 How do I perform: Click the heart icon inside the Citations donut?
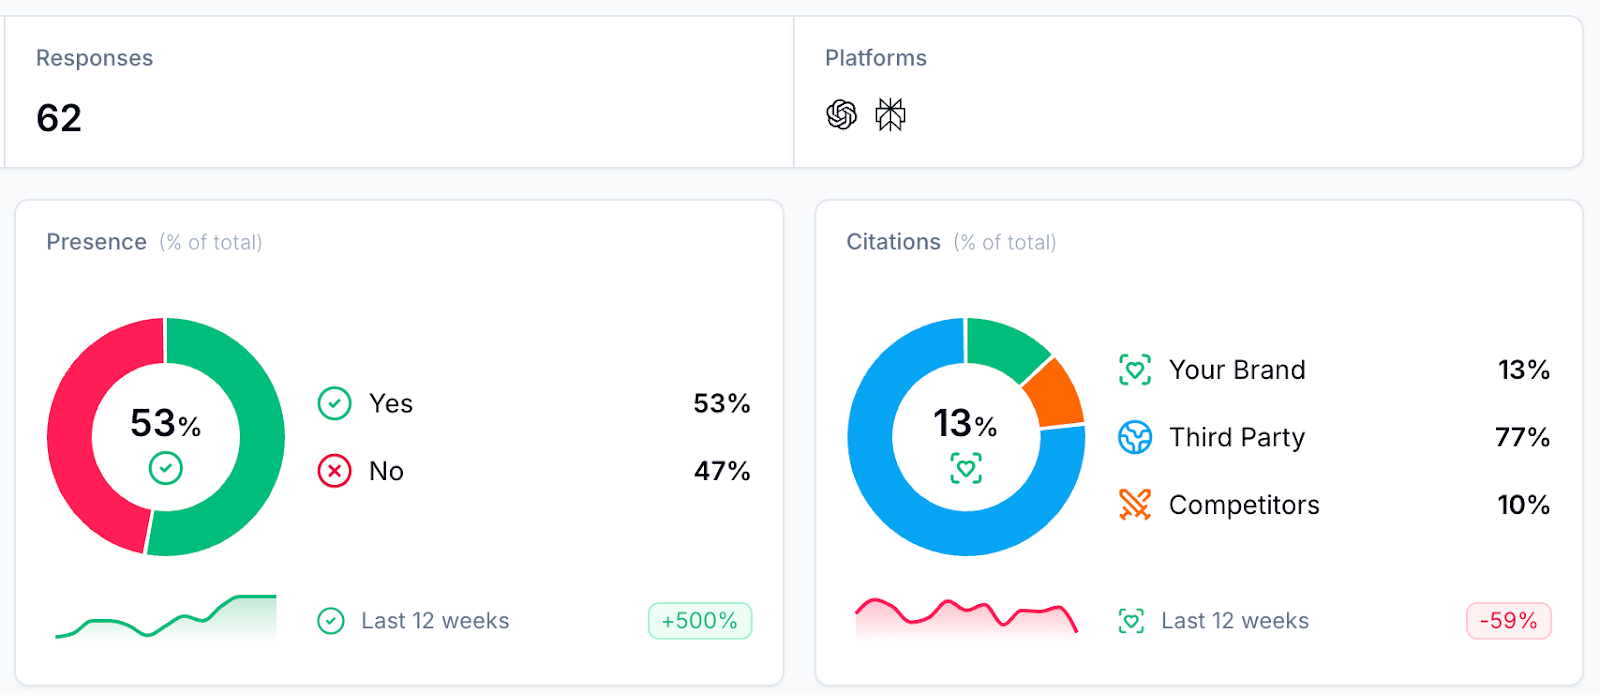[x=964, y=466]
